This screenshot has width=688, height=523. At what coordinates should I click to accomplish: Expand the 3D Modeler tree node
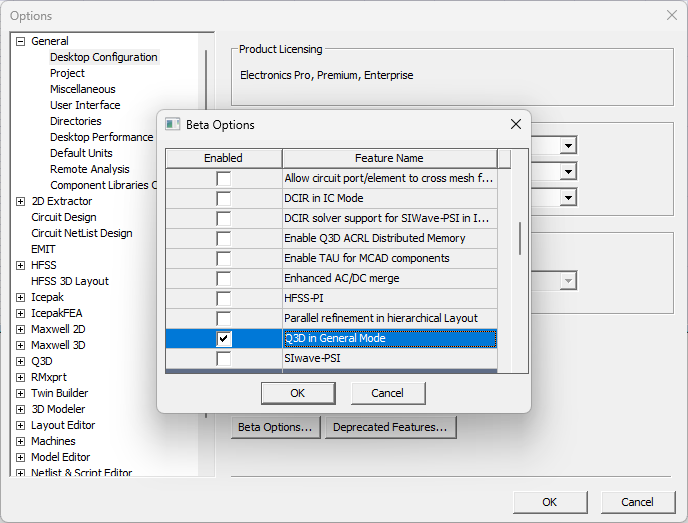pyautogui.click(x=20, y=409)
